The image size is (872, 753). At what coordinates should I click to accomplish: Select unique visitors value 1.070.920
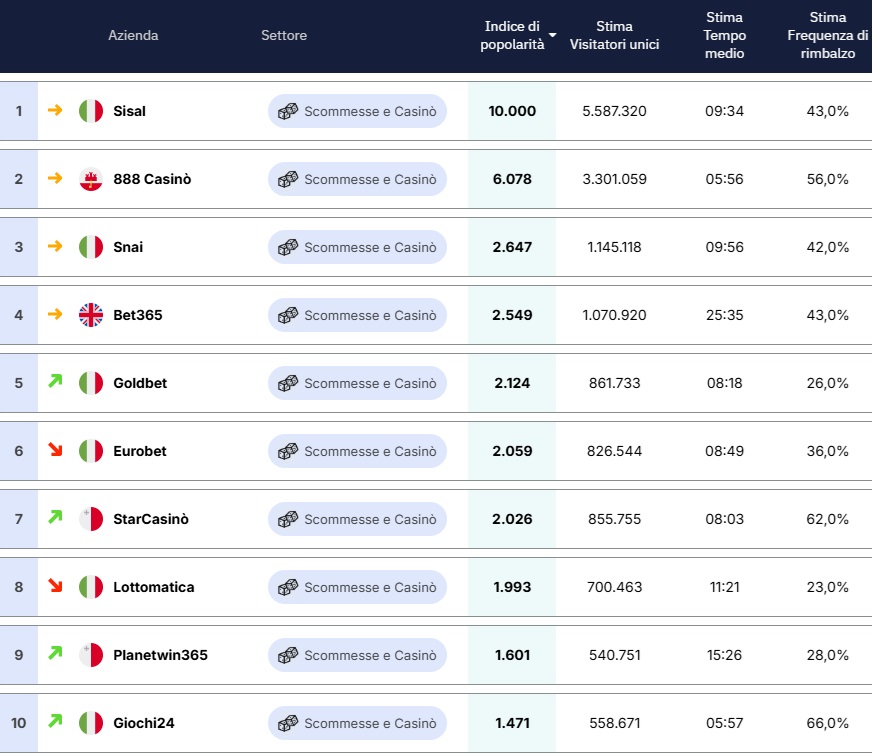(x=615, y=315)
